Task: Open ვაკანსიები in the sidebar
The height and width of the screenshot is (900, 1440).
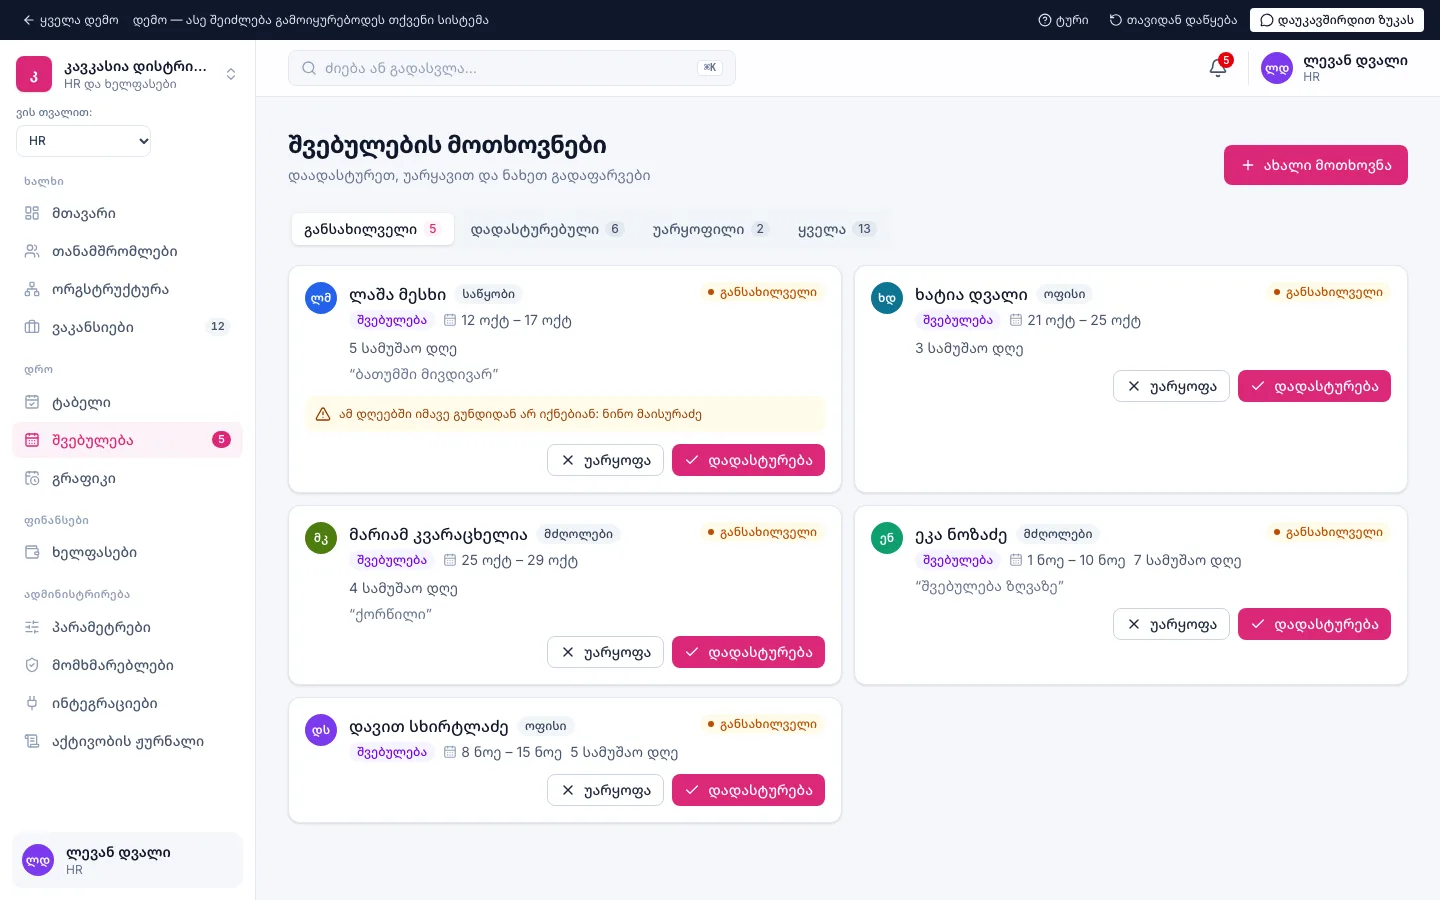Action: pyautogui.click(x=127, y=327)
